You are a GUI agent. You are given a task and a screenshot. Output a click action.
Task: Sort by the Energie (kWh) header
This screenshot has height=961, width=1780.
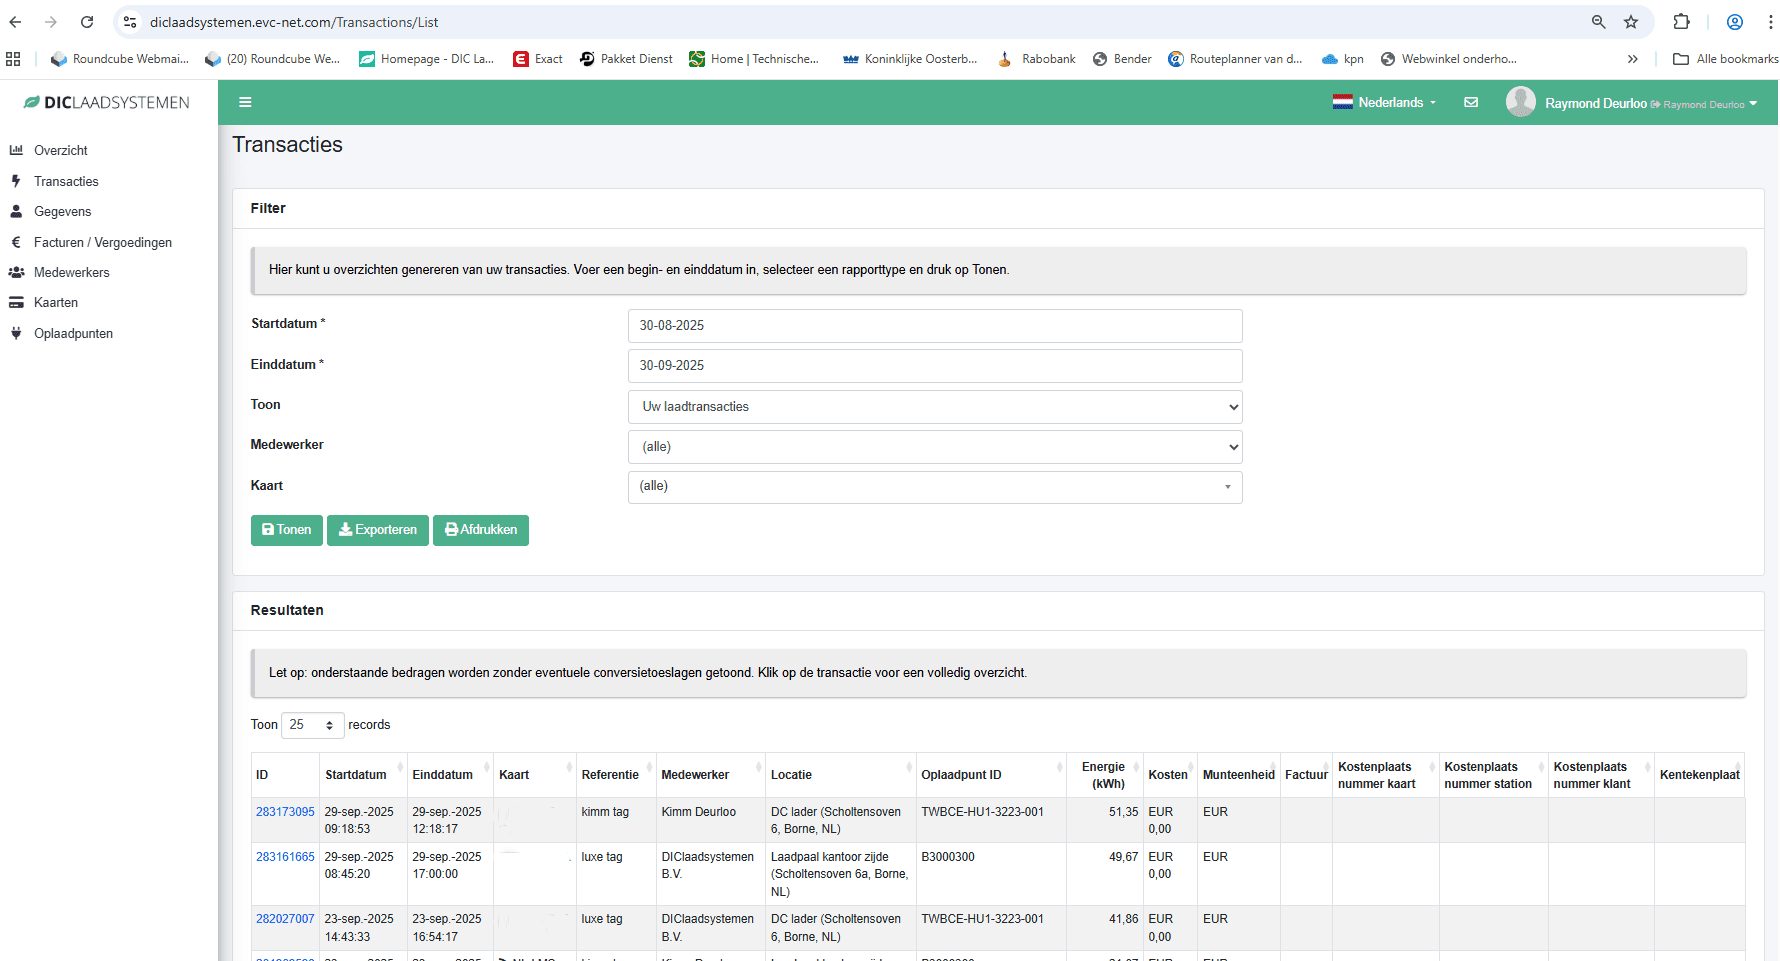[x=1104, y=775]
